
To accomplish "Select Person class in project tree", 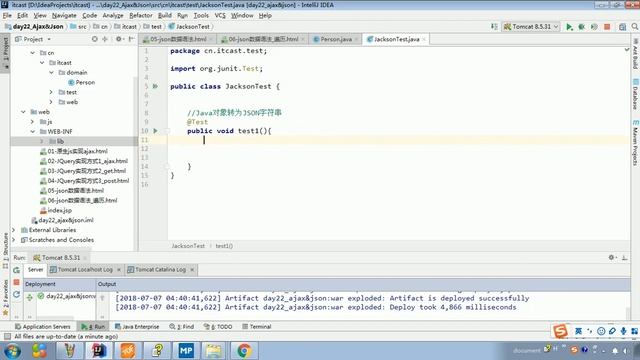I will click(82, 82).
